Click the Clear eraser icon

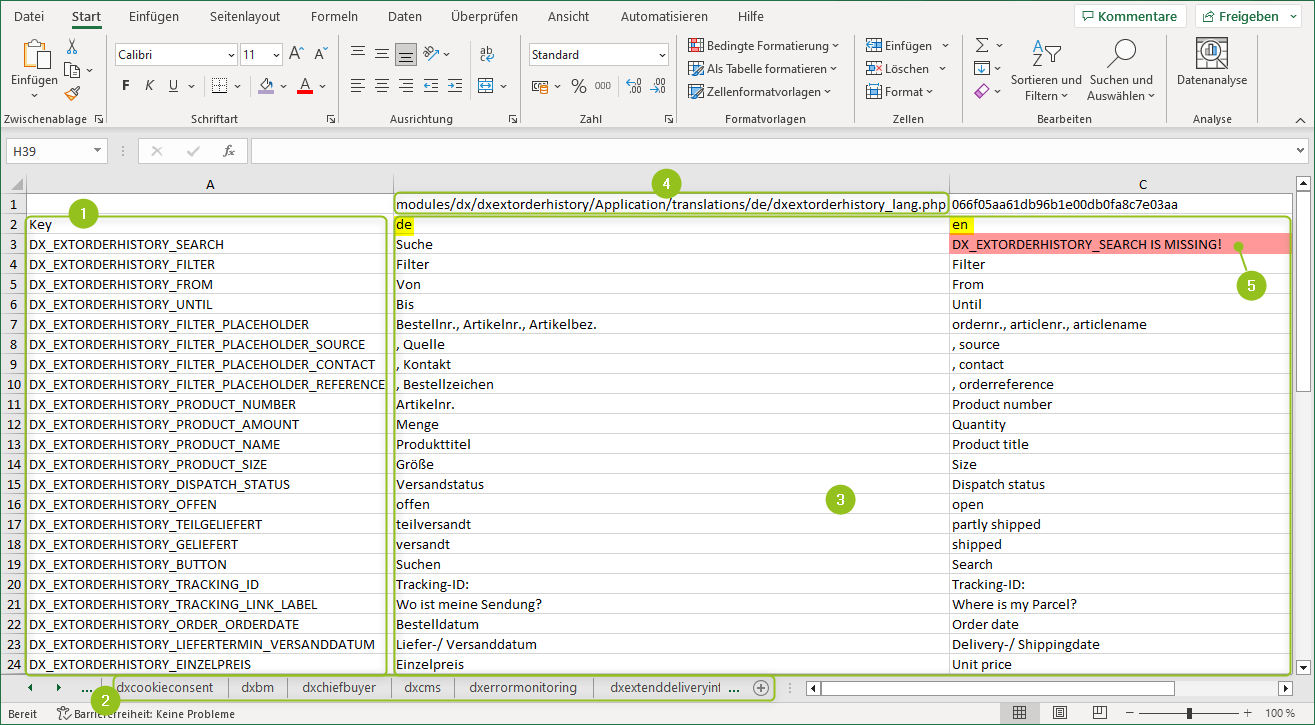pos(982,91)
